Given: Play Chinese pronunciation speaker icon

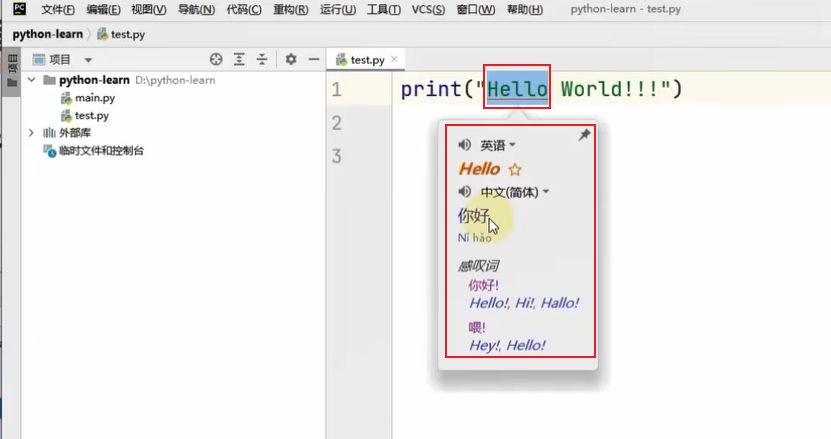Looking at the screenshot, I should (465, 192).
